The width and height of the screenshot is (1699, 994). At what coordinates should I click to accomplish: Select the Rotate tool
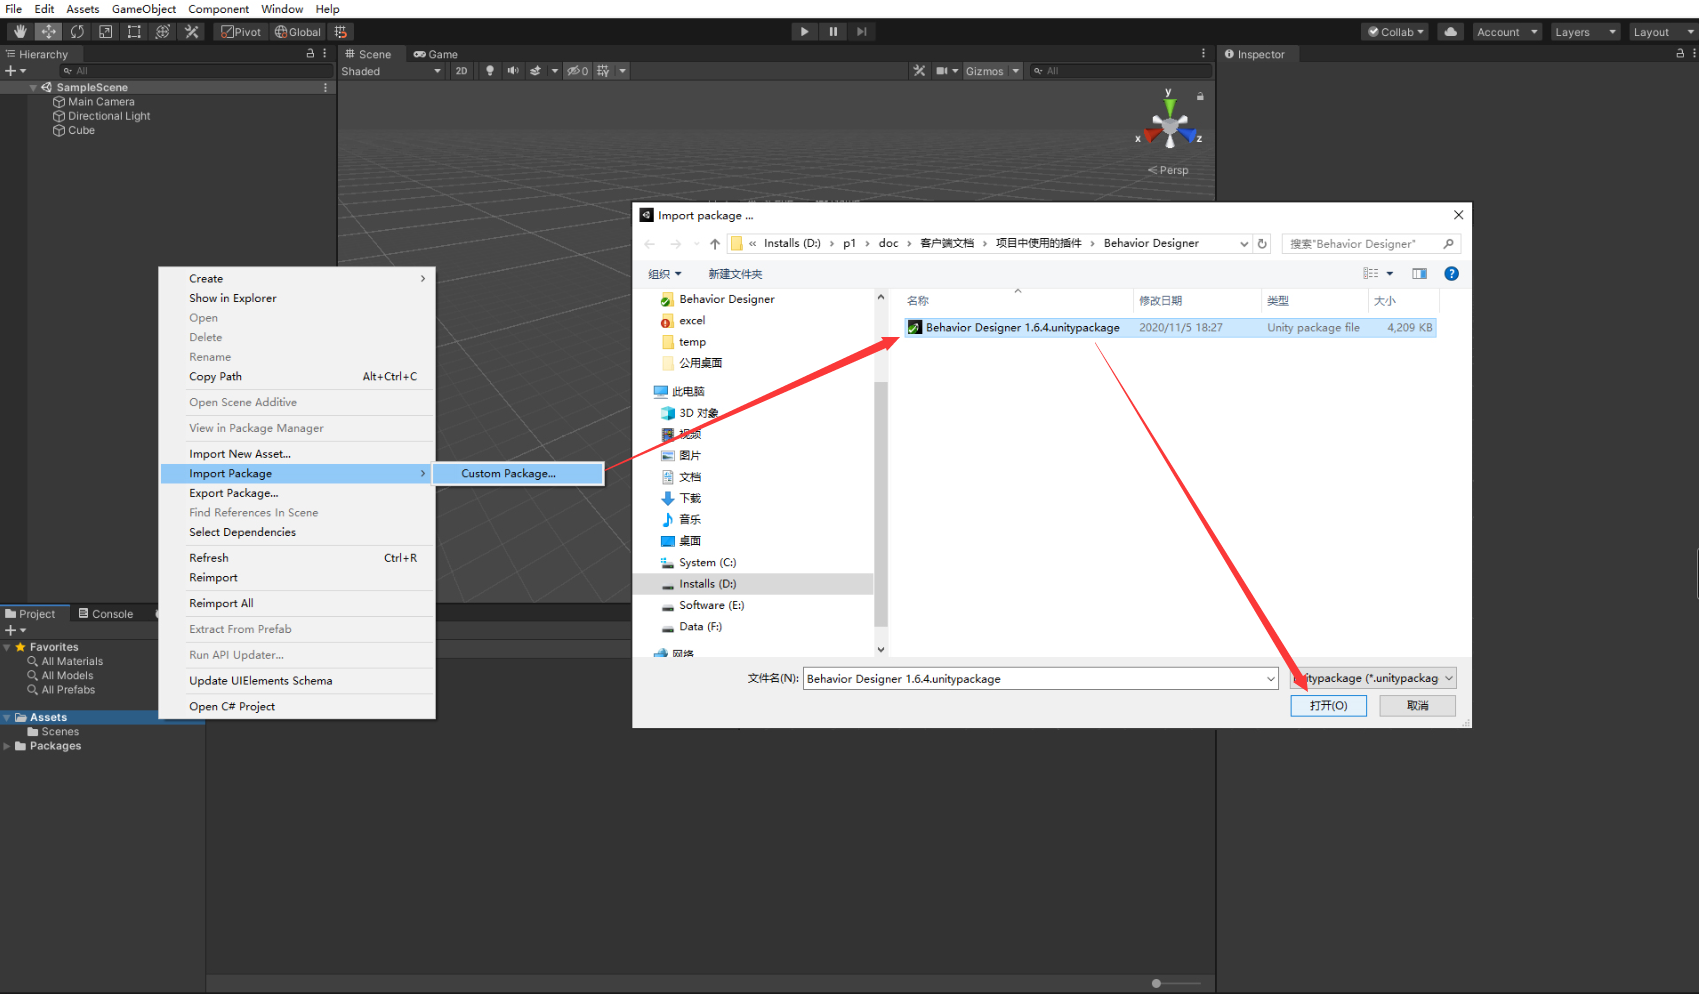78,31
